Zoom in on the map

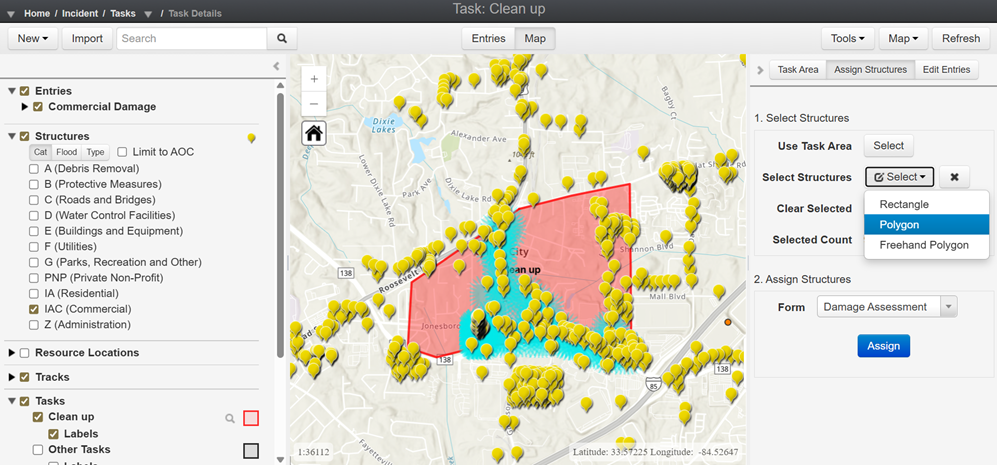click(314, 79)
